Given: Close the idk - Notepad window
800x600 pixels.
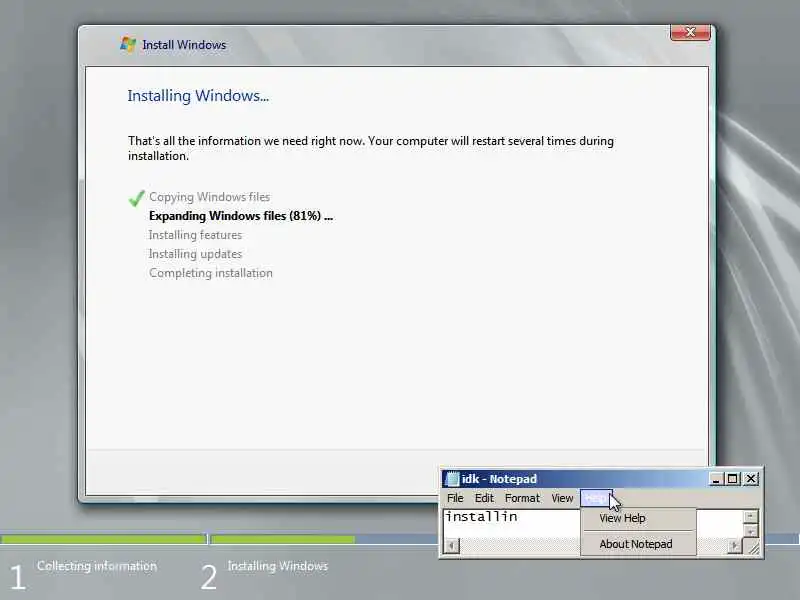Looking at the screenshot, I should click(x=751, y=479).
